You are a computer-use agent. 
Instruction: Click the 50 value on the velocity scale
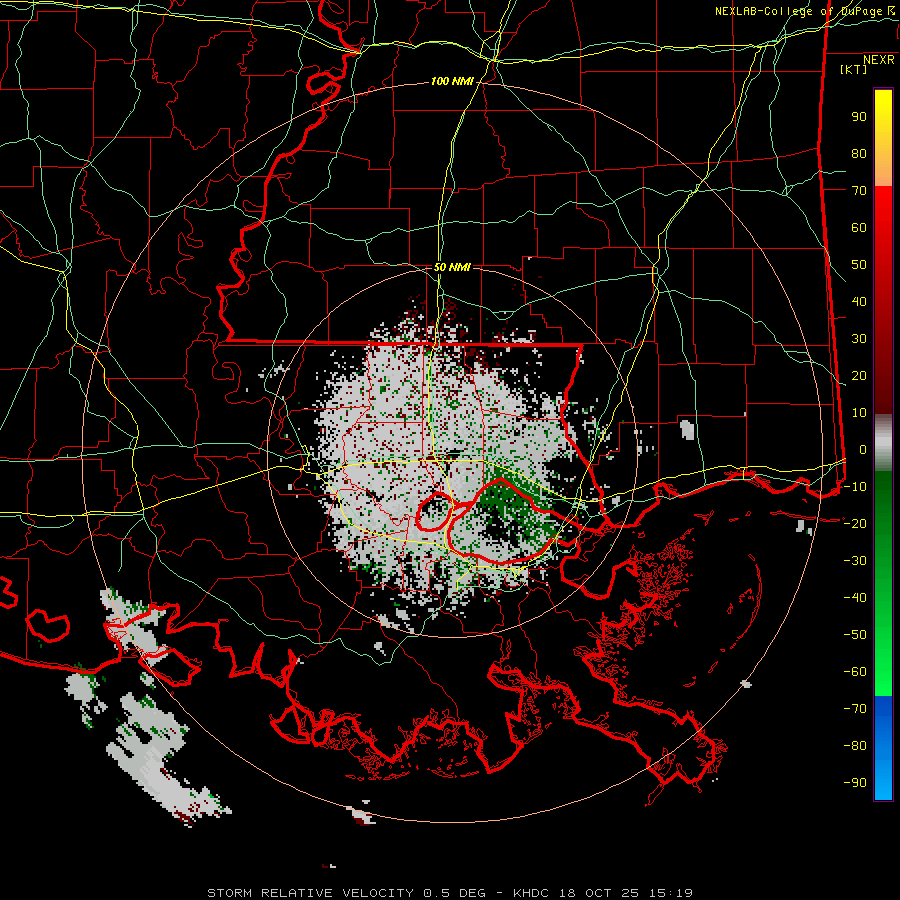coord(859,265)
